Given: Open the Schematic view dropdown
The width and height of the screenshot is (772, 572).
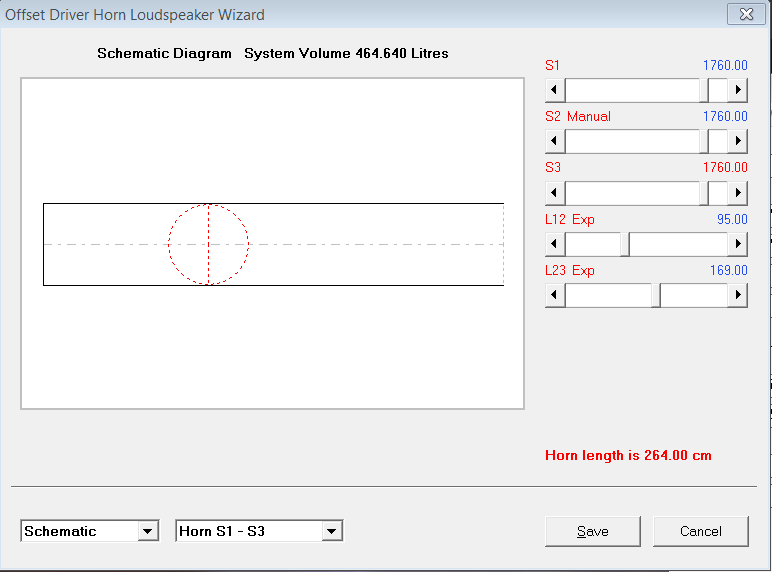Looking at the screenshot, I should (x=148, y=531).
